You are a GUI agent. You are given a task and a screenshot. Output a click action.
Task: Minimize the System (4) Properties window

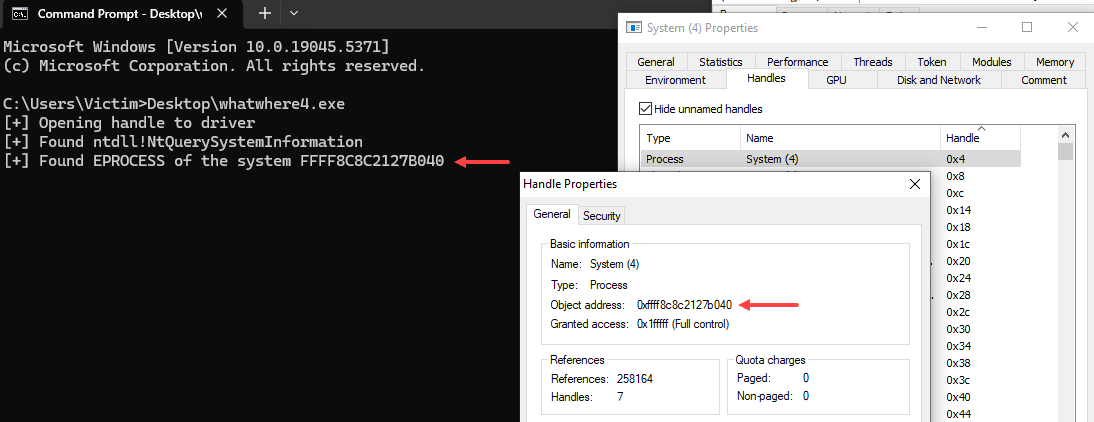tap(980, 27)
